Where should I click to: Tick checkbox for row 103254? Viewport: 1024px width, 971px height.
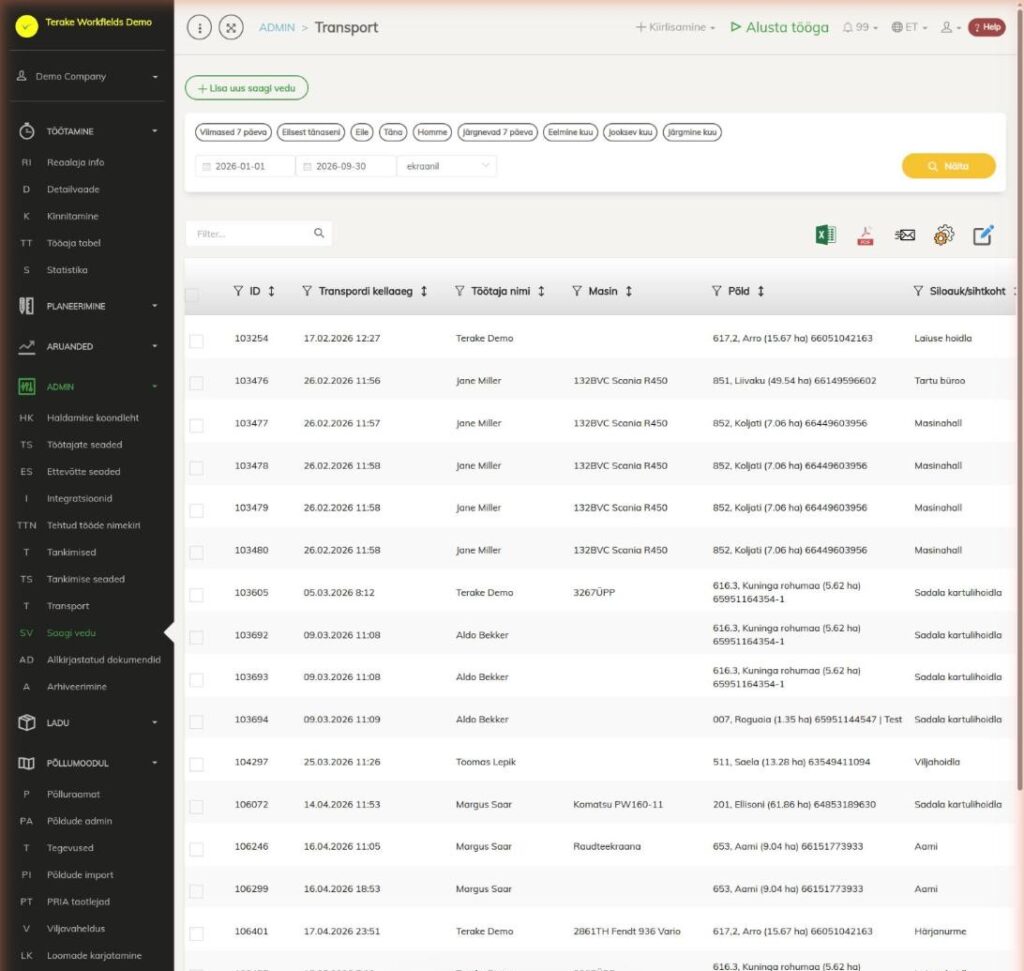pyautogui.click(x=196, y=341)
